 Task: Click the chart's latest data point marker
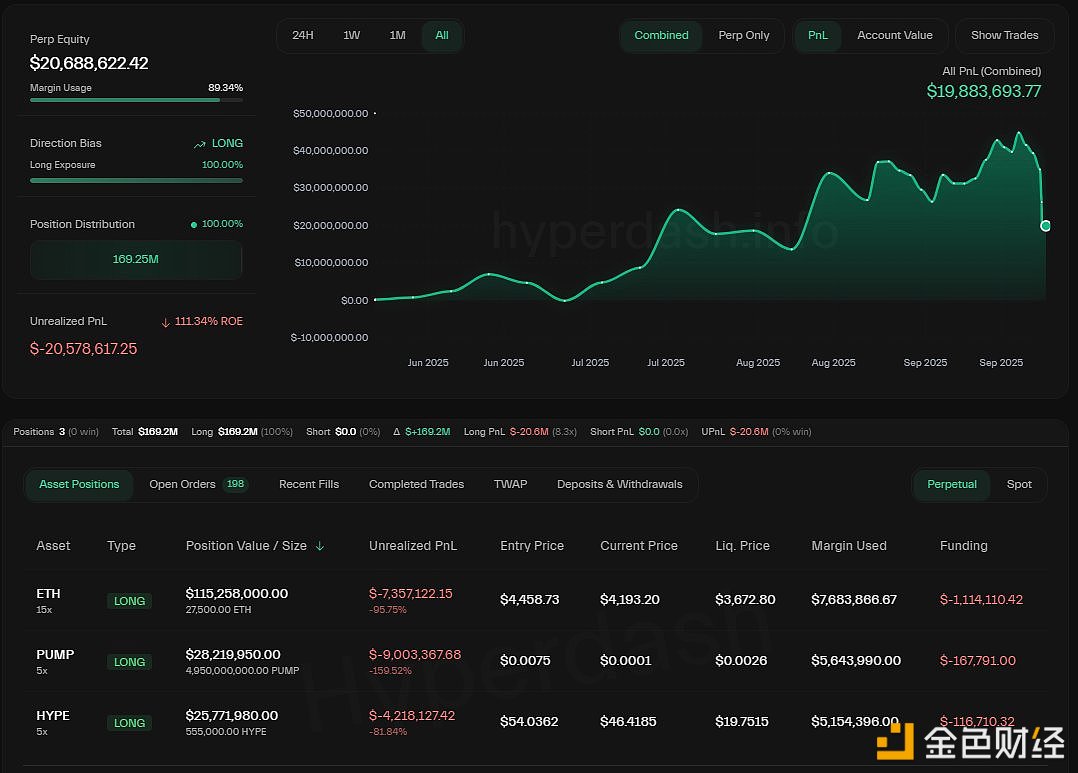click(x=1045, y=226)
